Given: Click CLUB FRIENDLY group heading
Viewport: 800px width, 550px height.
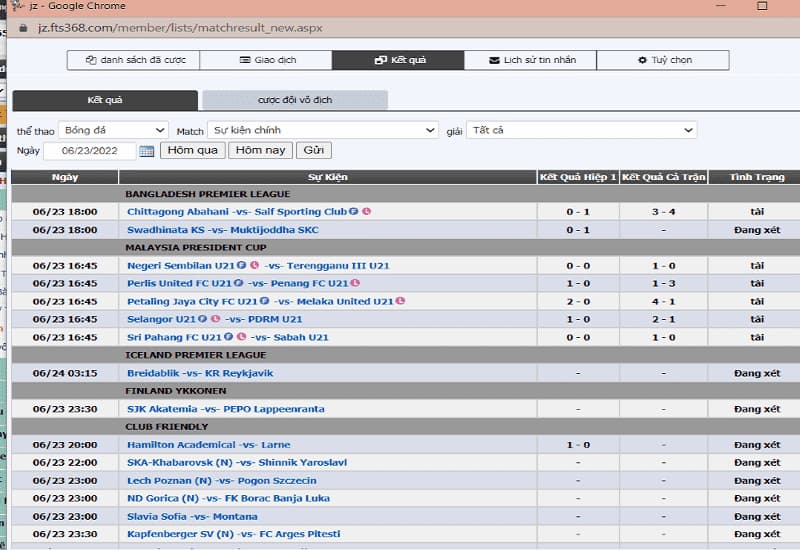Looking at the screenshot, I should tap(166, 427).
